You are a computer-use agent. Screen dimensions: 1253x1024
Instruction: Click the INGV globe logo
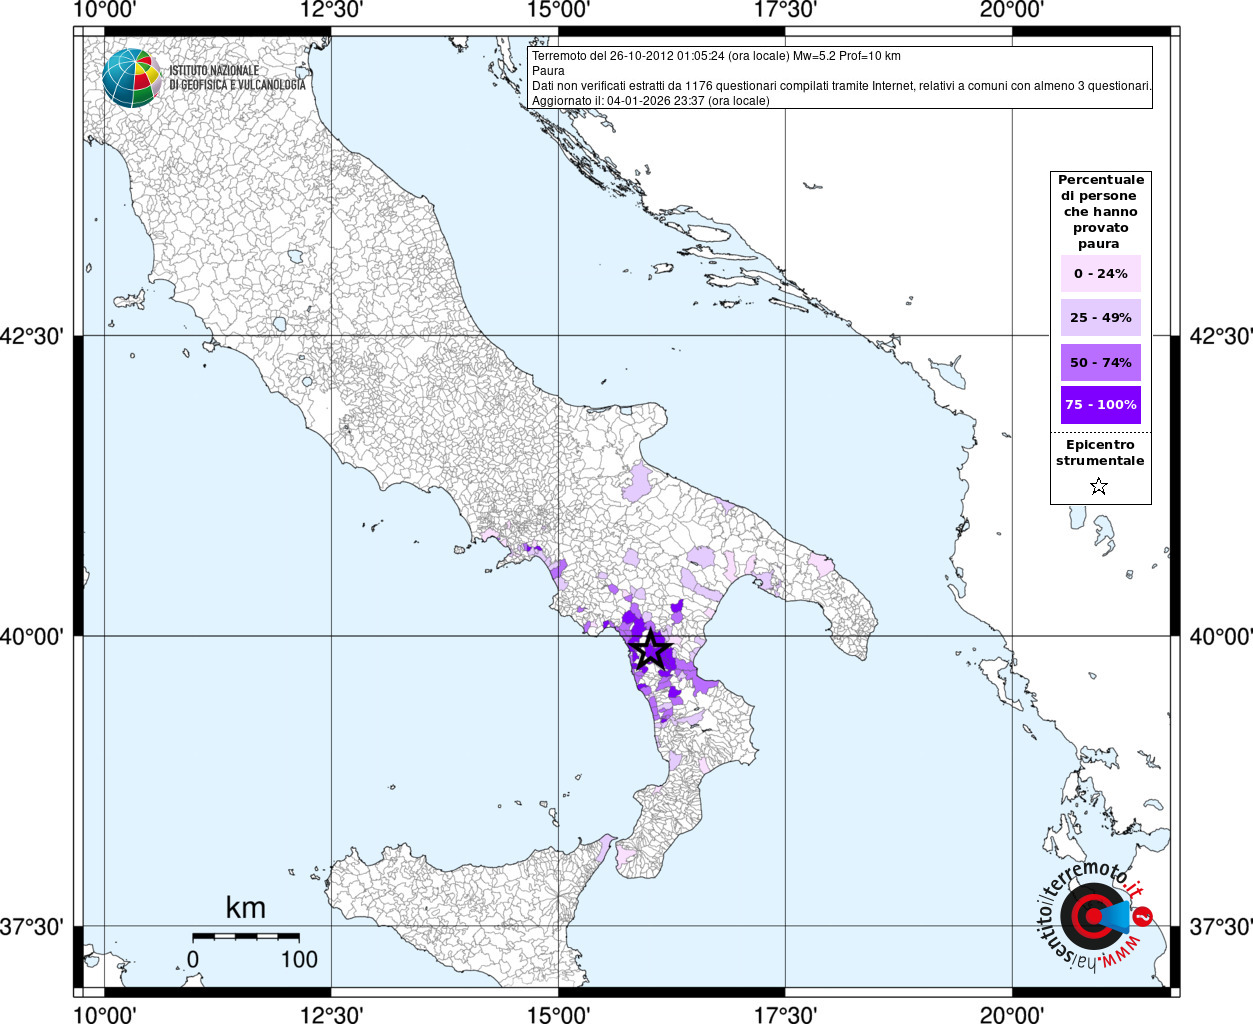[131, 78]
